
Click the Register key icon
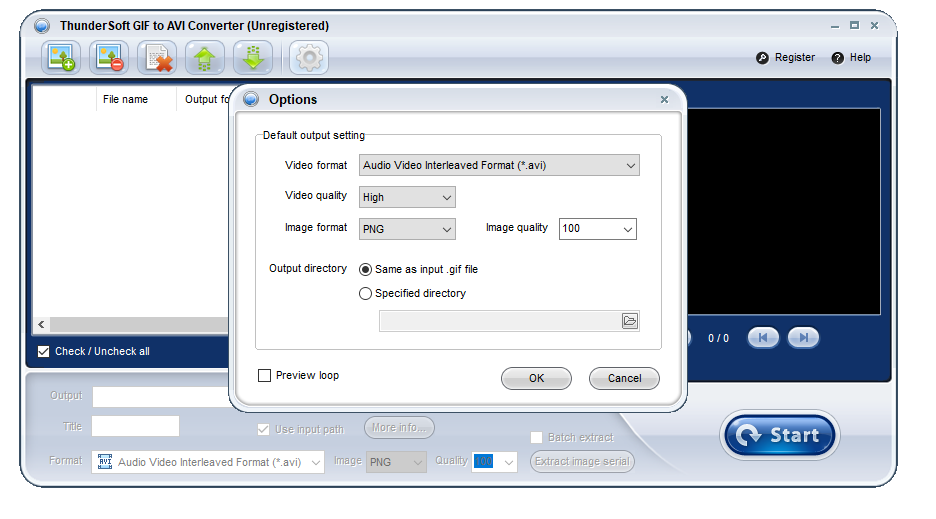point(762,58)
